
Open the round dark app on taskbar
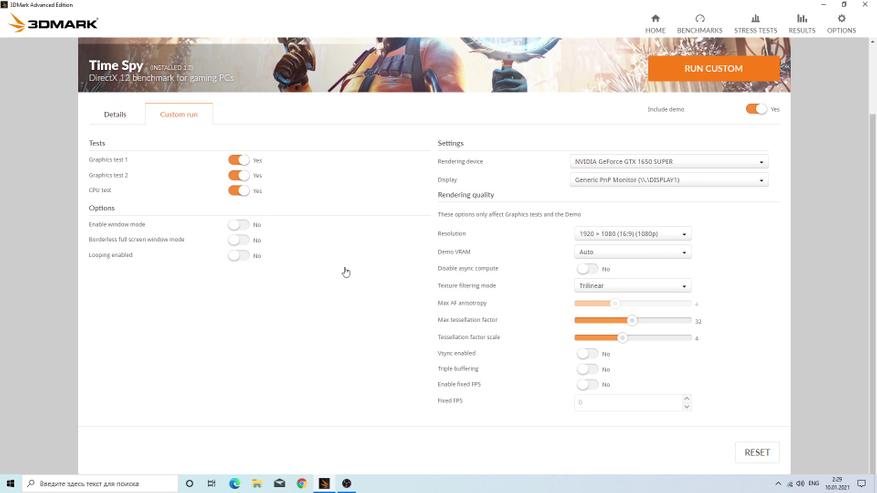346,483
